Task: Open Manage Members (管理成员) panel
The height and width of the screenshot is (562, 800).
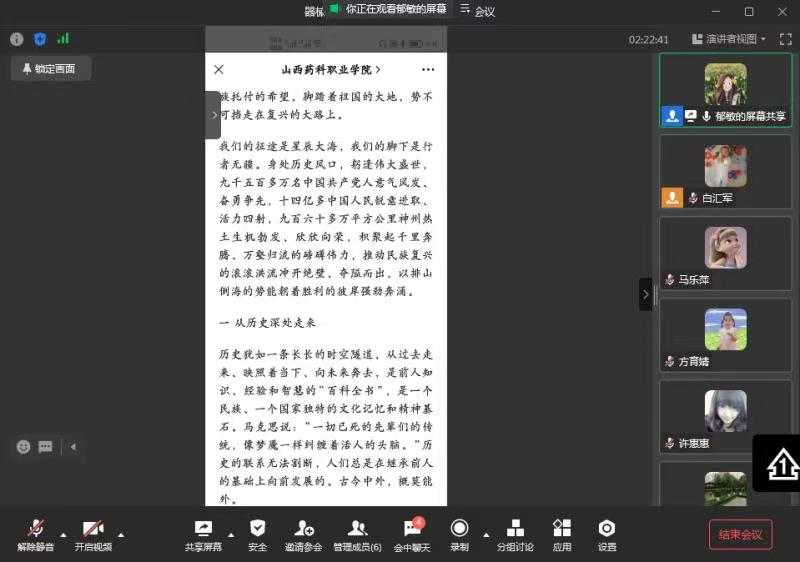Action: coord(357,535)
